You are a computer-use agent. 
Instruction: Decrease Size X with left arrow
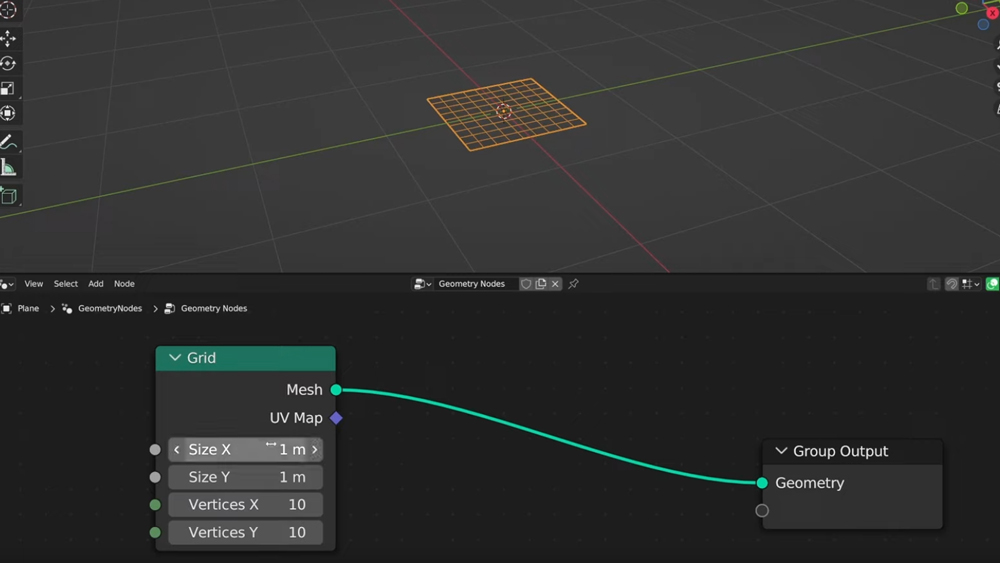tap(177, 450)
